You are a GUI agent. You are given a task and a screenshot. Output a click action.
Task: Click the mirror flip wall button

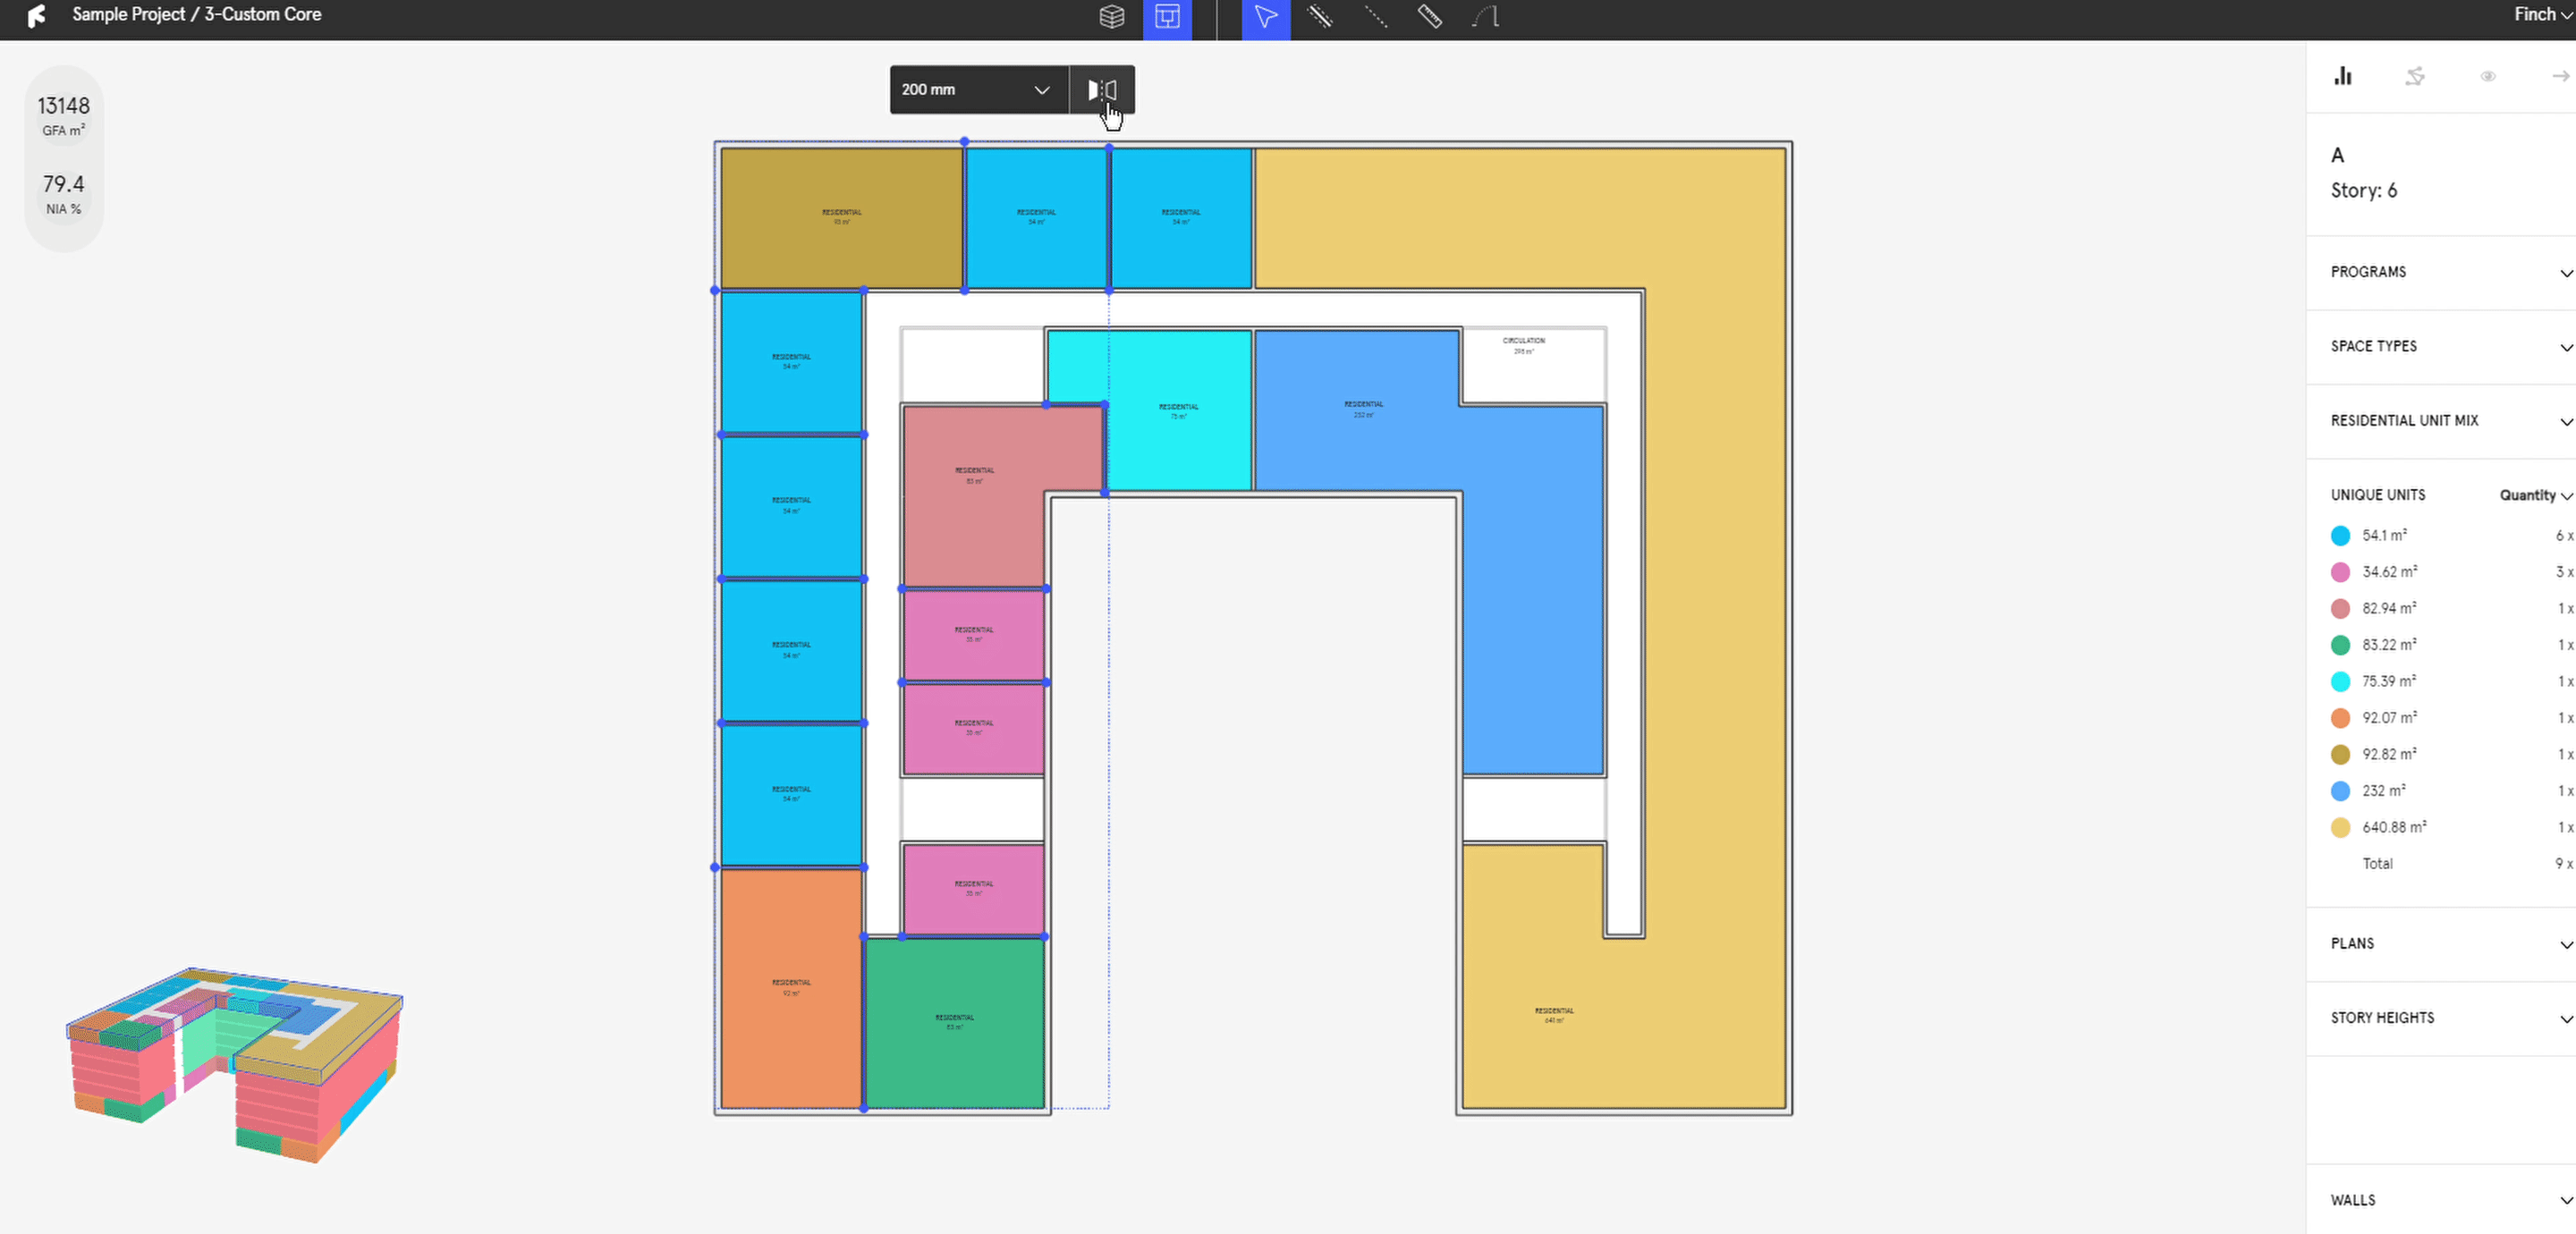[1102, 90]
